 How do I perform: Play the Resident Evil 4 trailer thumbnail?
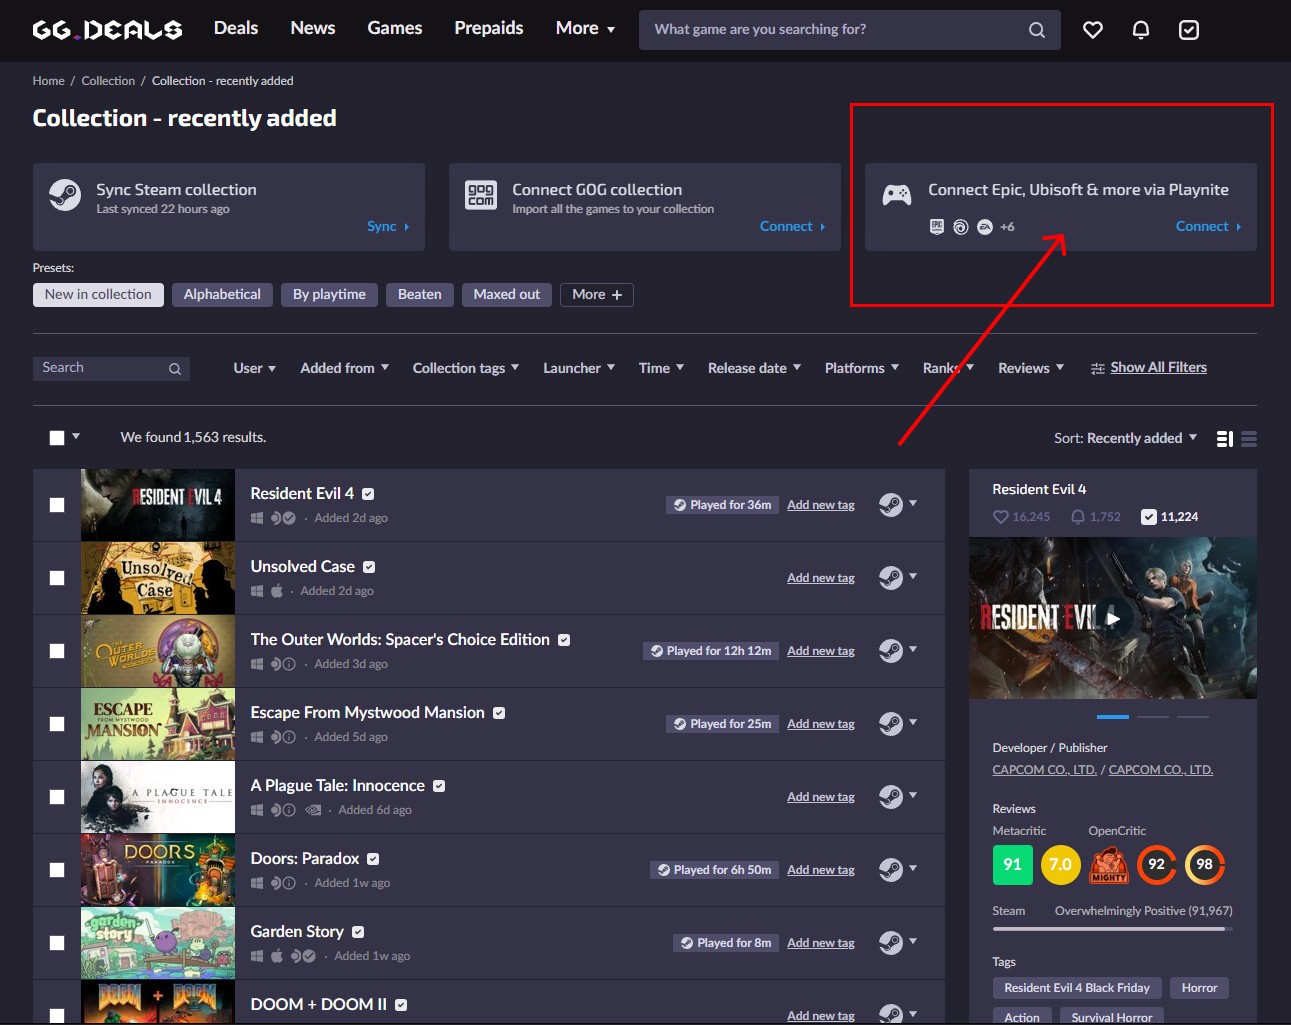1113,618
